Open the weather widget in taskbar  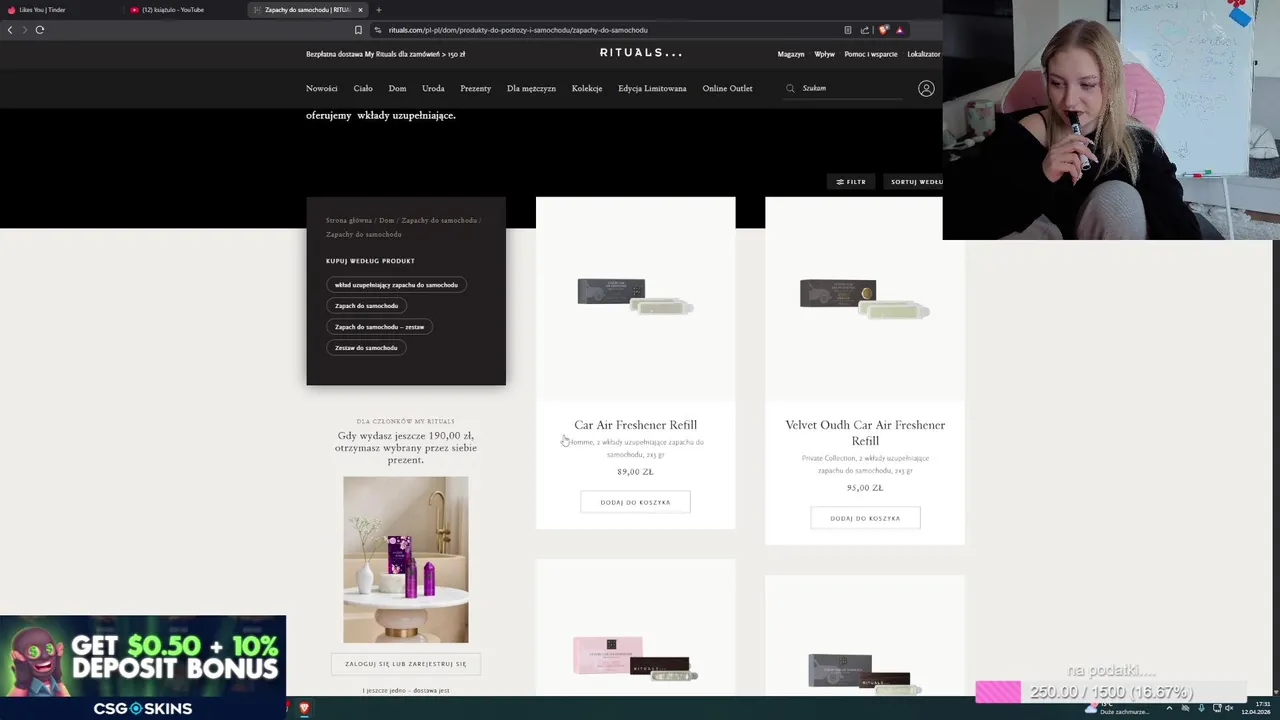click(x=1118, y=708)
